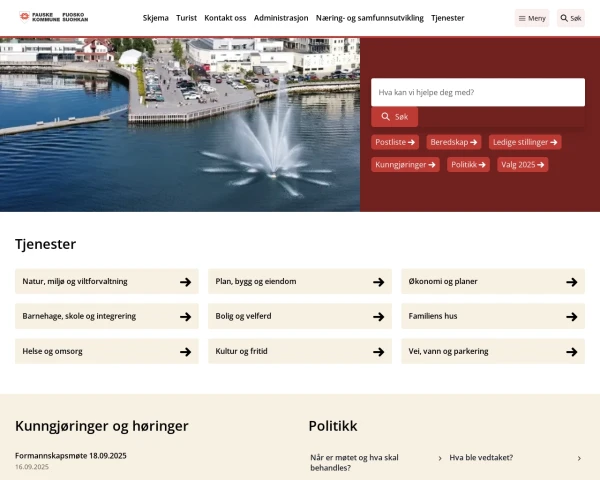Click arrow on Helse og omsorg
The height and width of the screenshot is (480, 600).
185,352
